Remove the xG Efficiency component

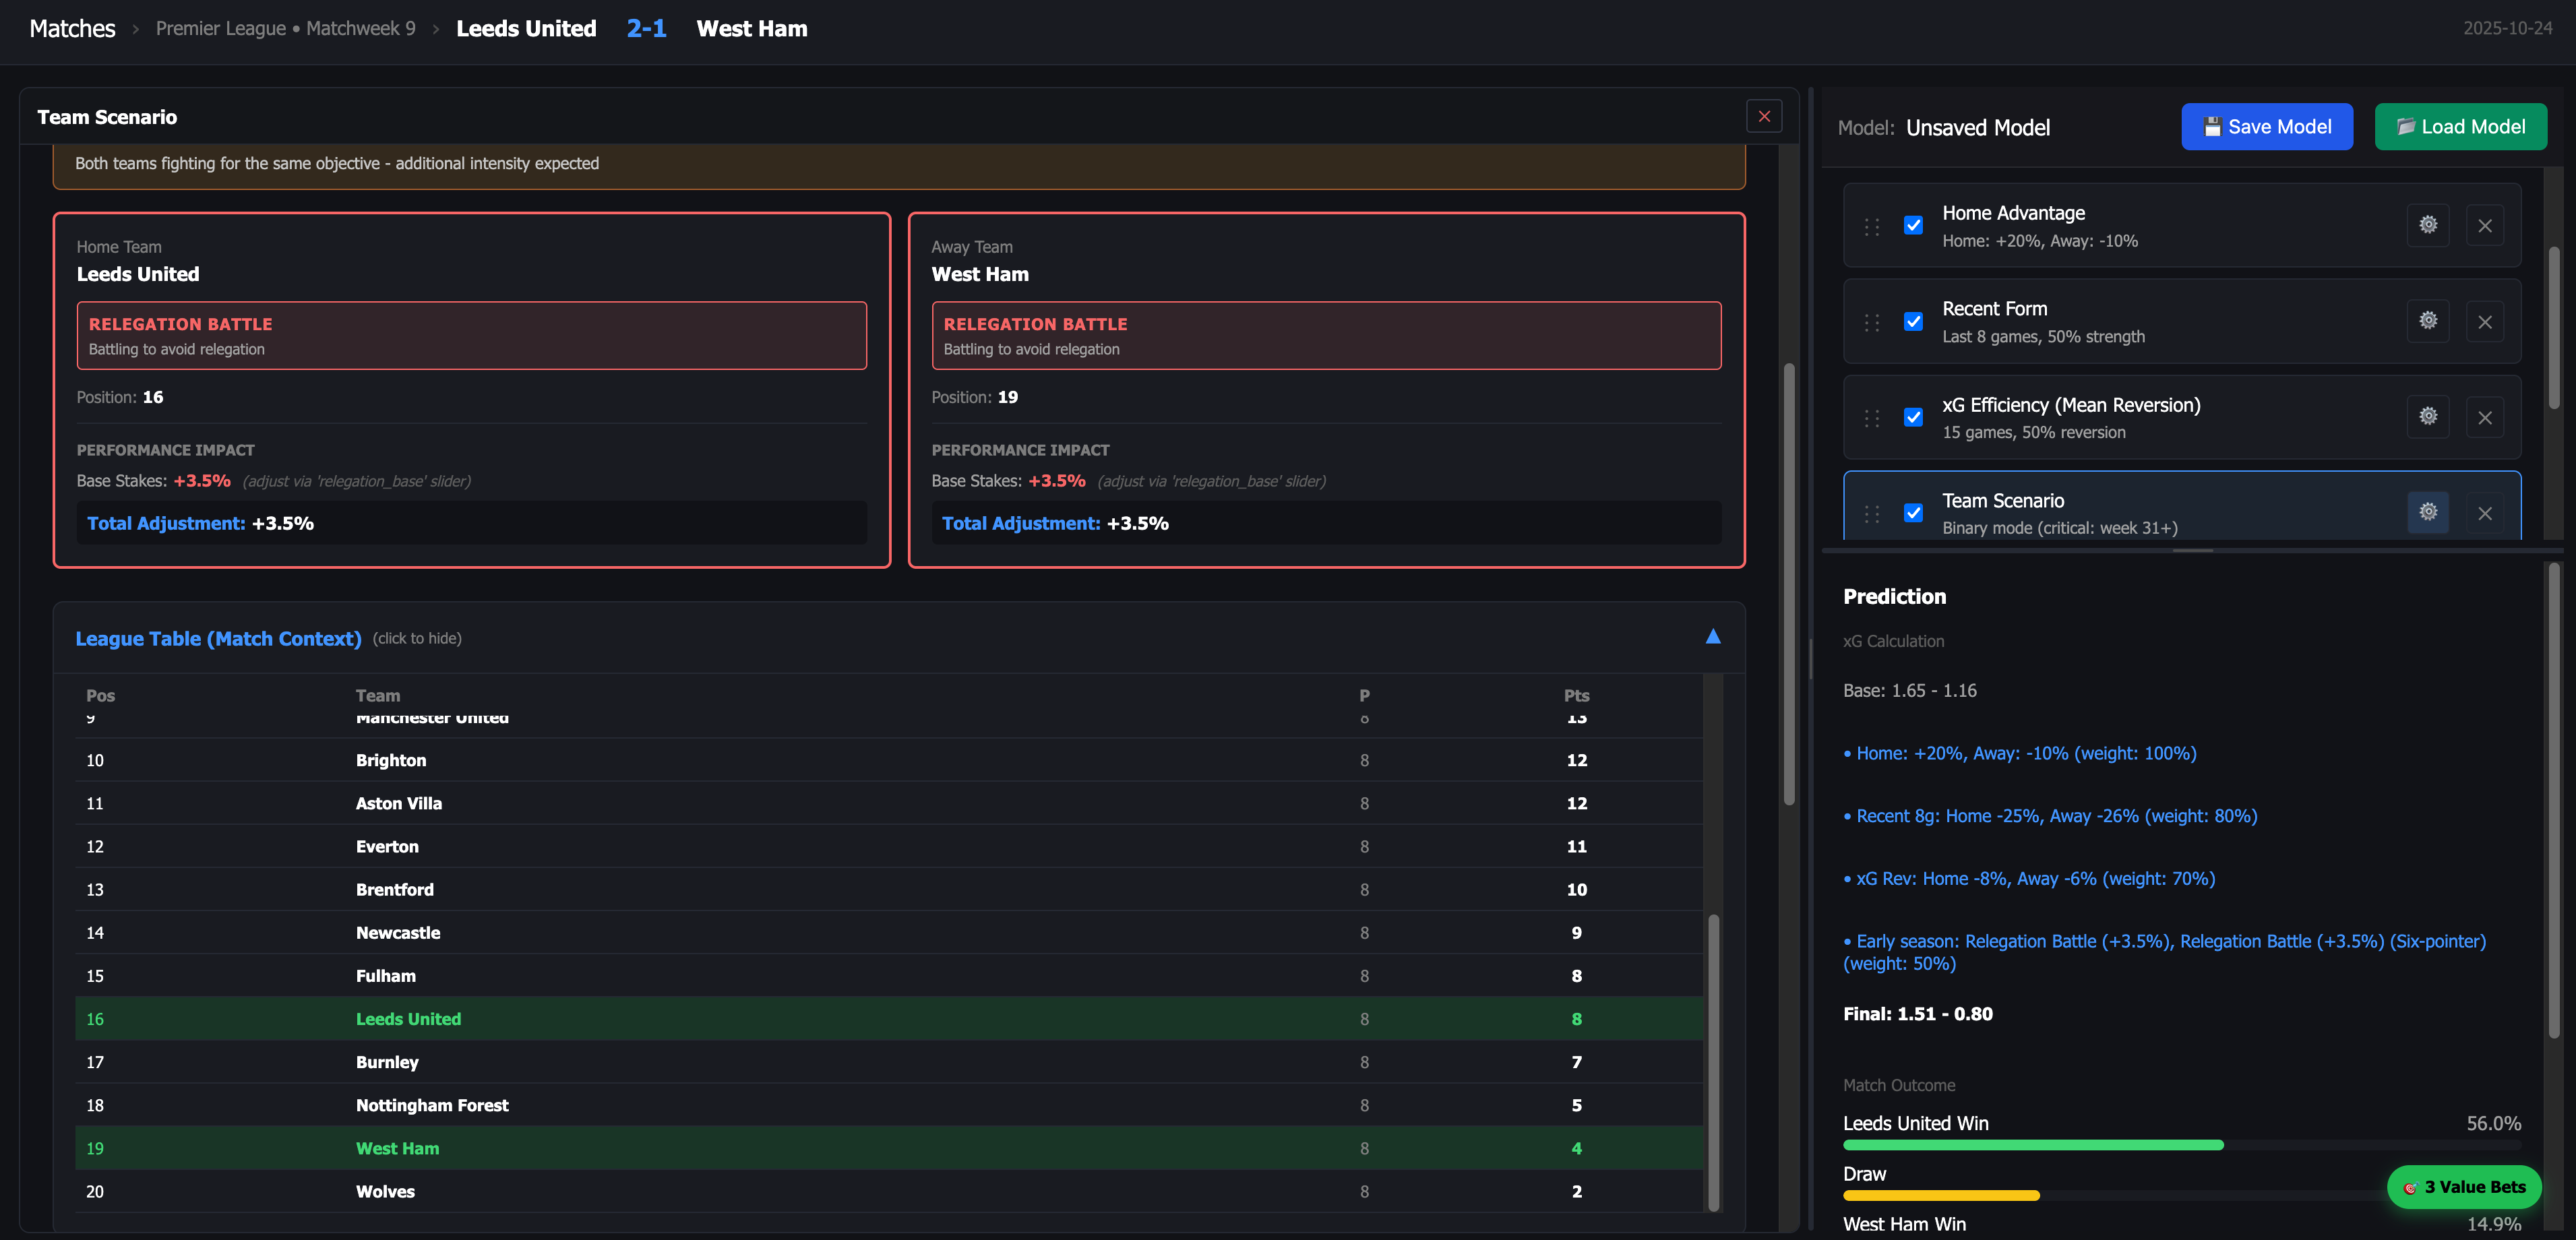click(2485, 417)
